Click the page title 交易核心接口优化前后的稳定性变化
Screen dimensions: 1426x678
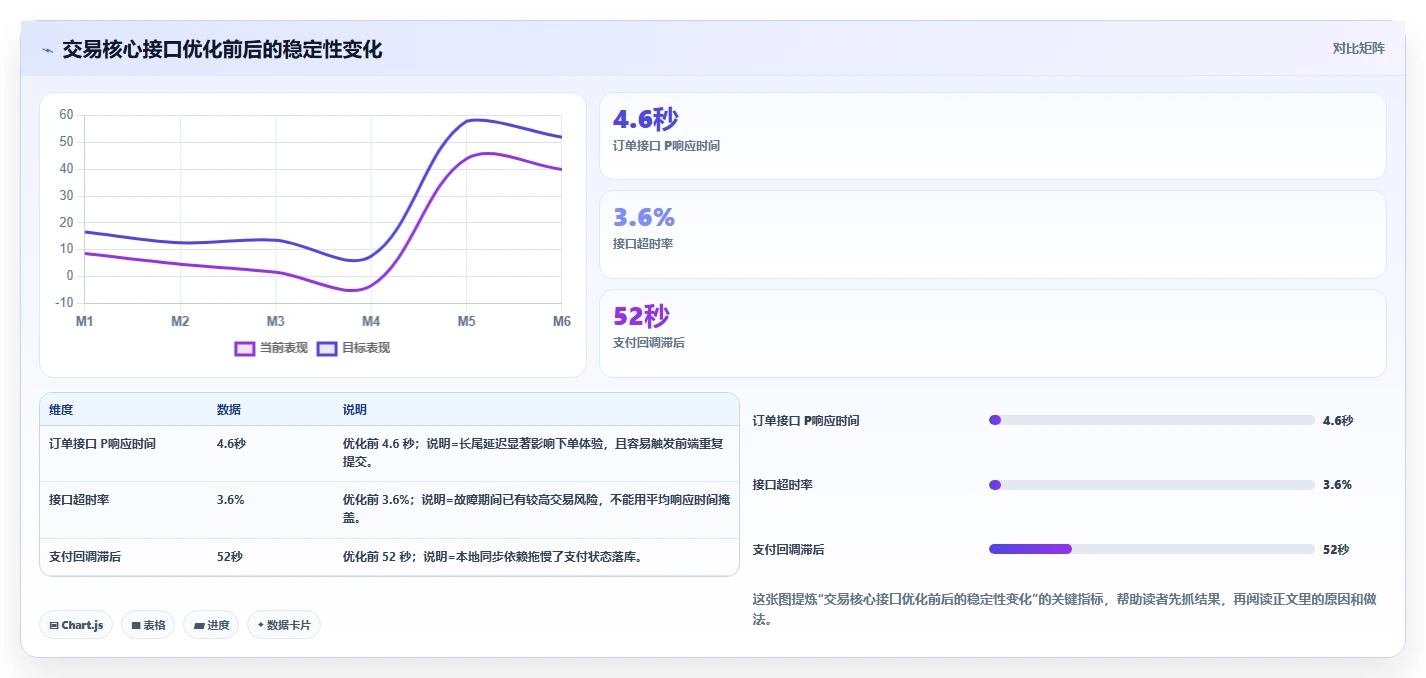[x=222, y=49]
